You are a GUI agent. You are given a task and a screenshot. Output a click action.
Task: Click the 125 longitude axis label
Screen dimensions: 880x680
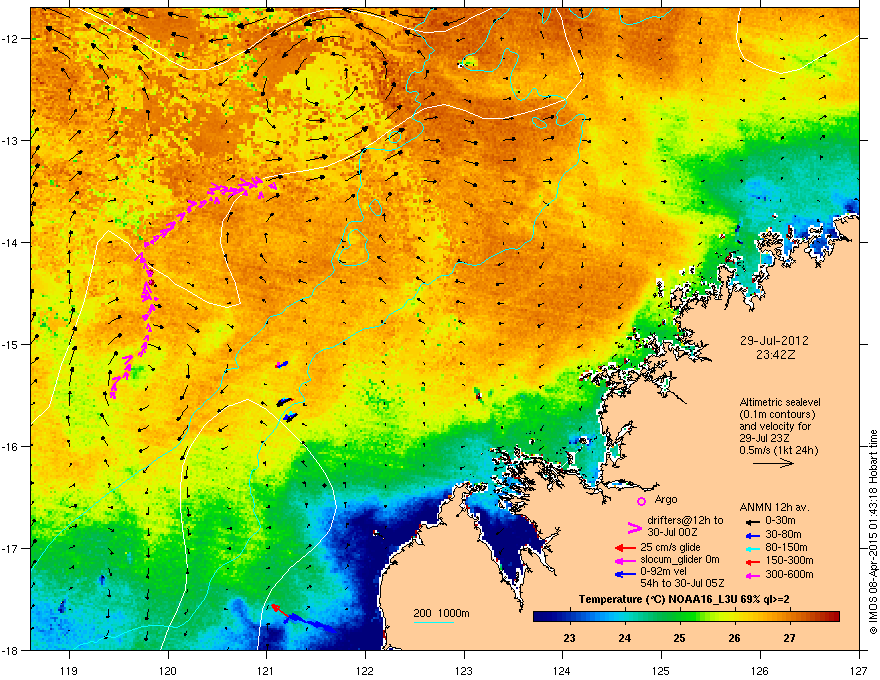(x=661, y=670)
